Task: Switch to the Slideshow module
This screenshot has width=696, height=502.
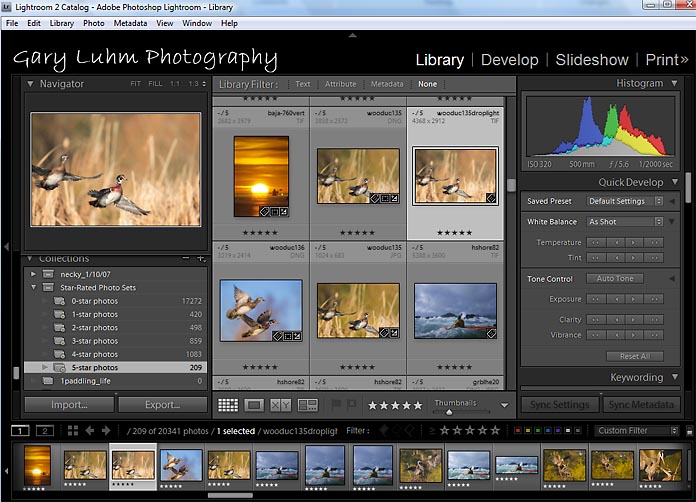Action: coord(592,60)
